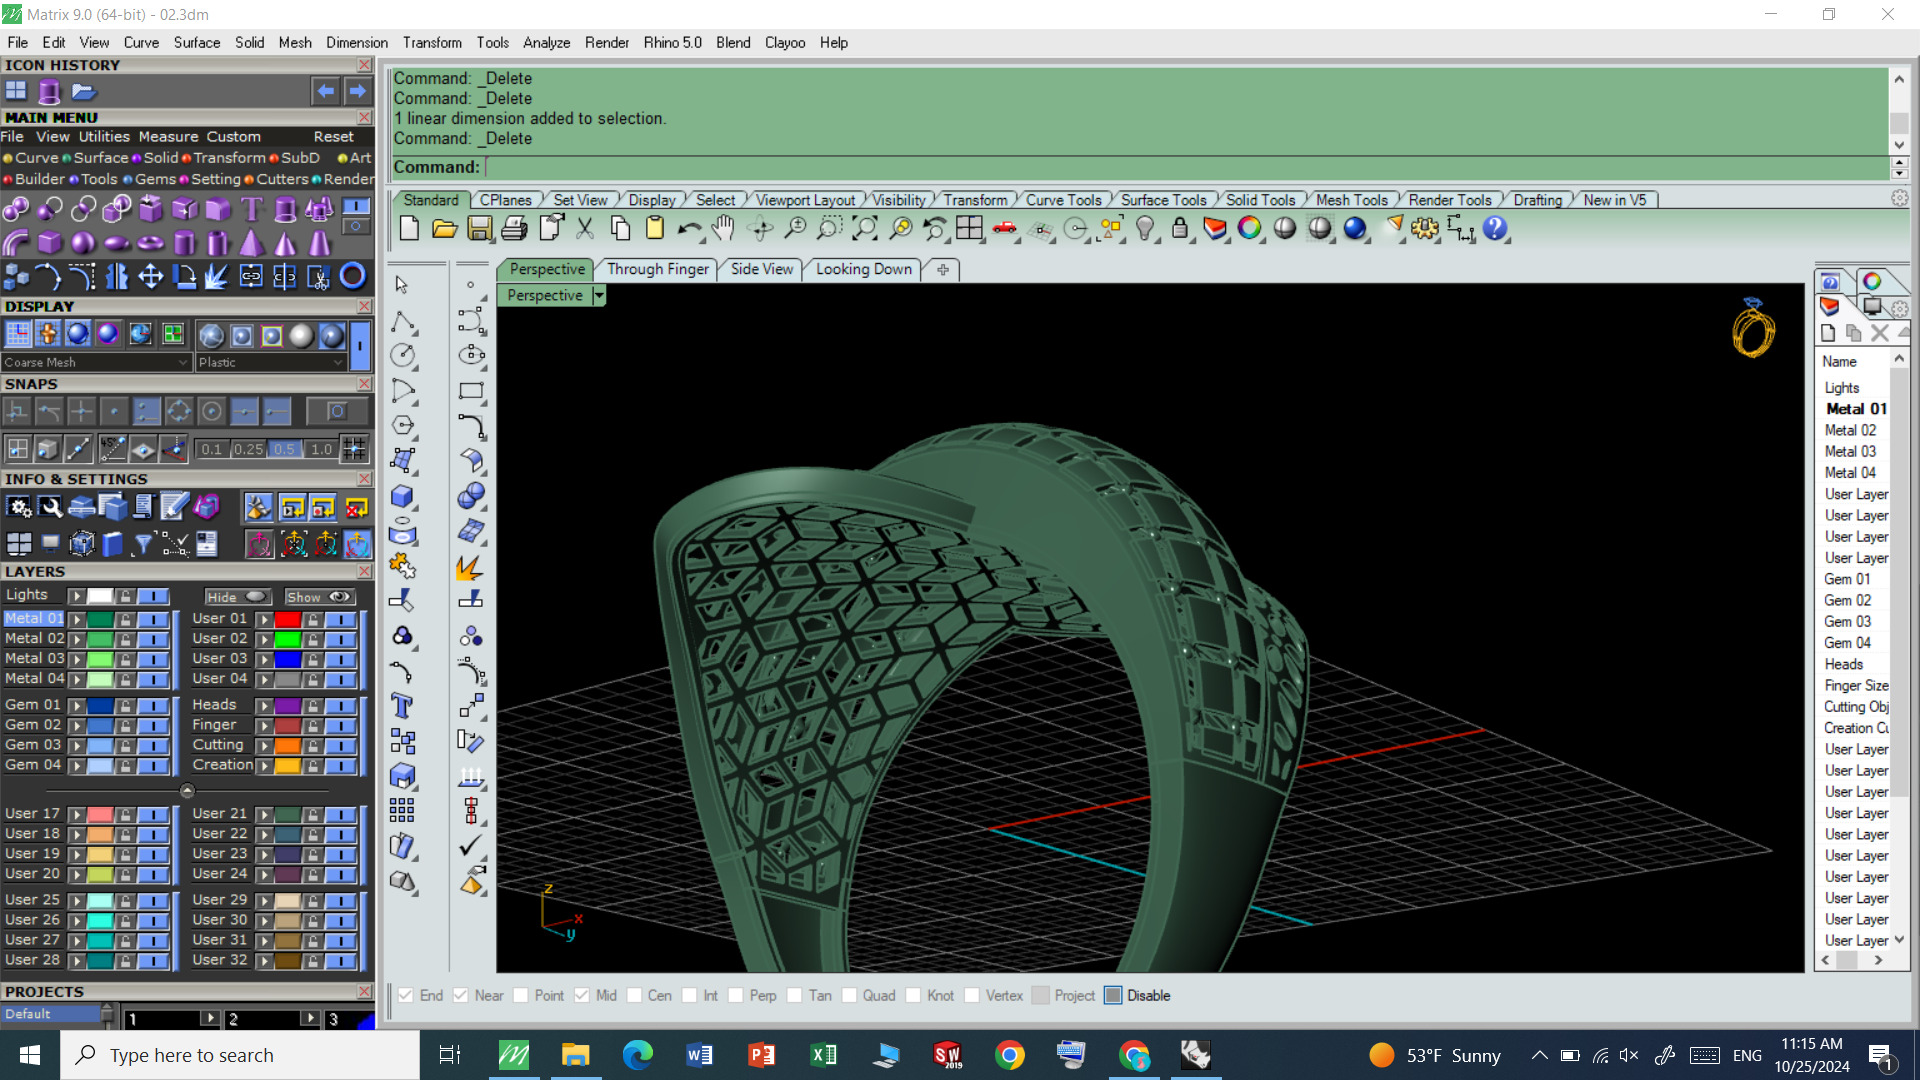Screen dimensions: 1920x1080
Task: Expand the Metal 01 layer arrow
Action: pos(76,620)
